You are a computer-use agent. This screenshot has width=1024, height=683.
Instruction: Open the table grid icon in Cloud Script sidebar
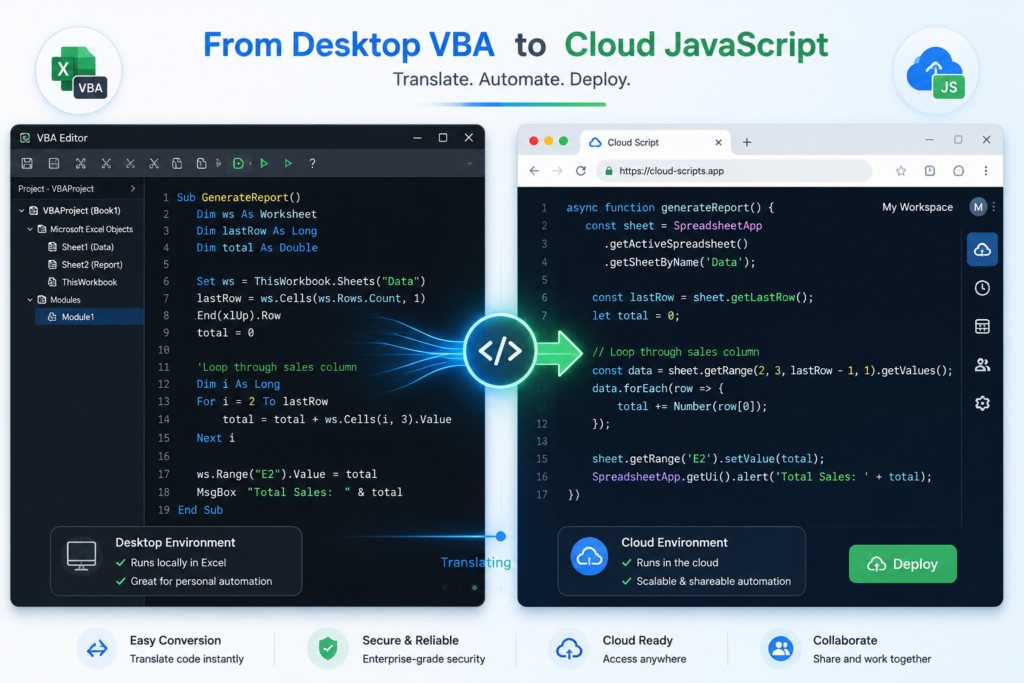pos(982,326)
